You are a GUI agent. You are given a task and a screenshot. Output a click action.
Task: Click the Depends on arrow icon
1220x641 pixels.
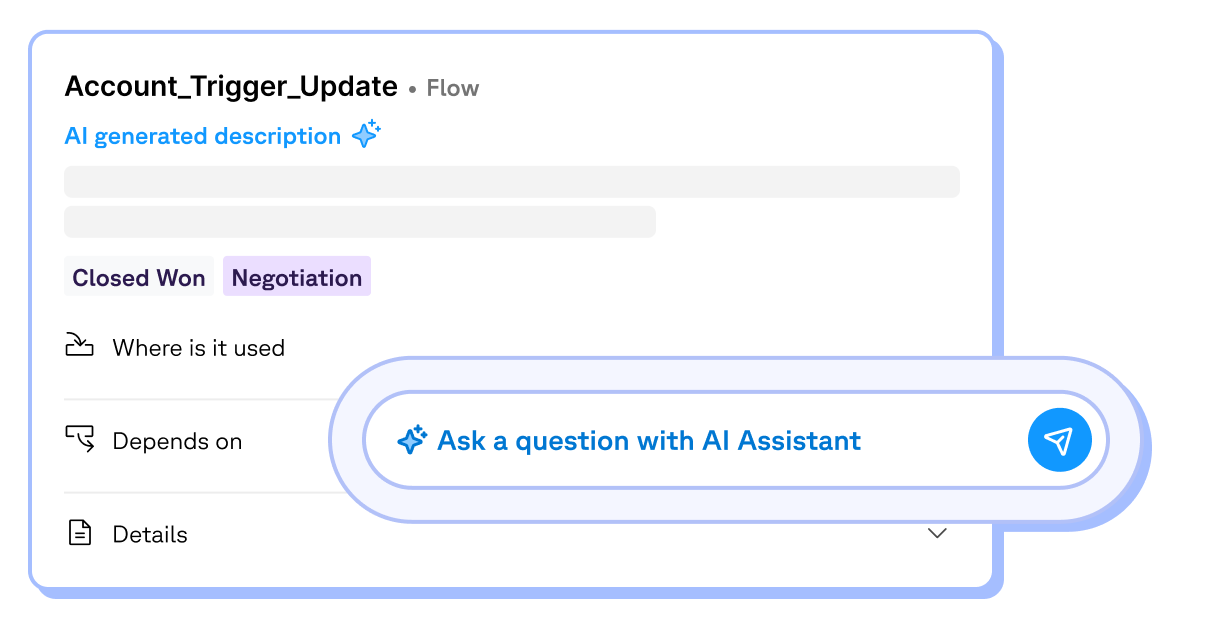[79, 439]
